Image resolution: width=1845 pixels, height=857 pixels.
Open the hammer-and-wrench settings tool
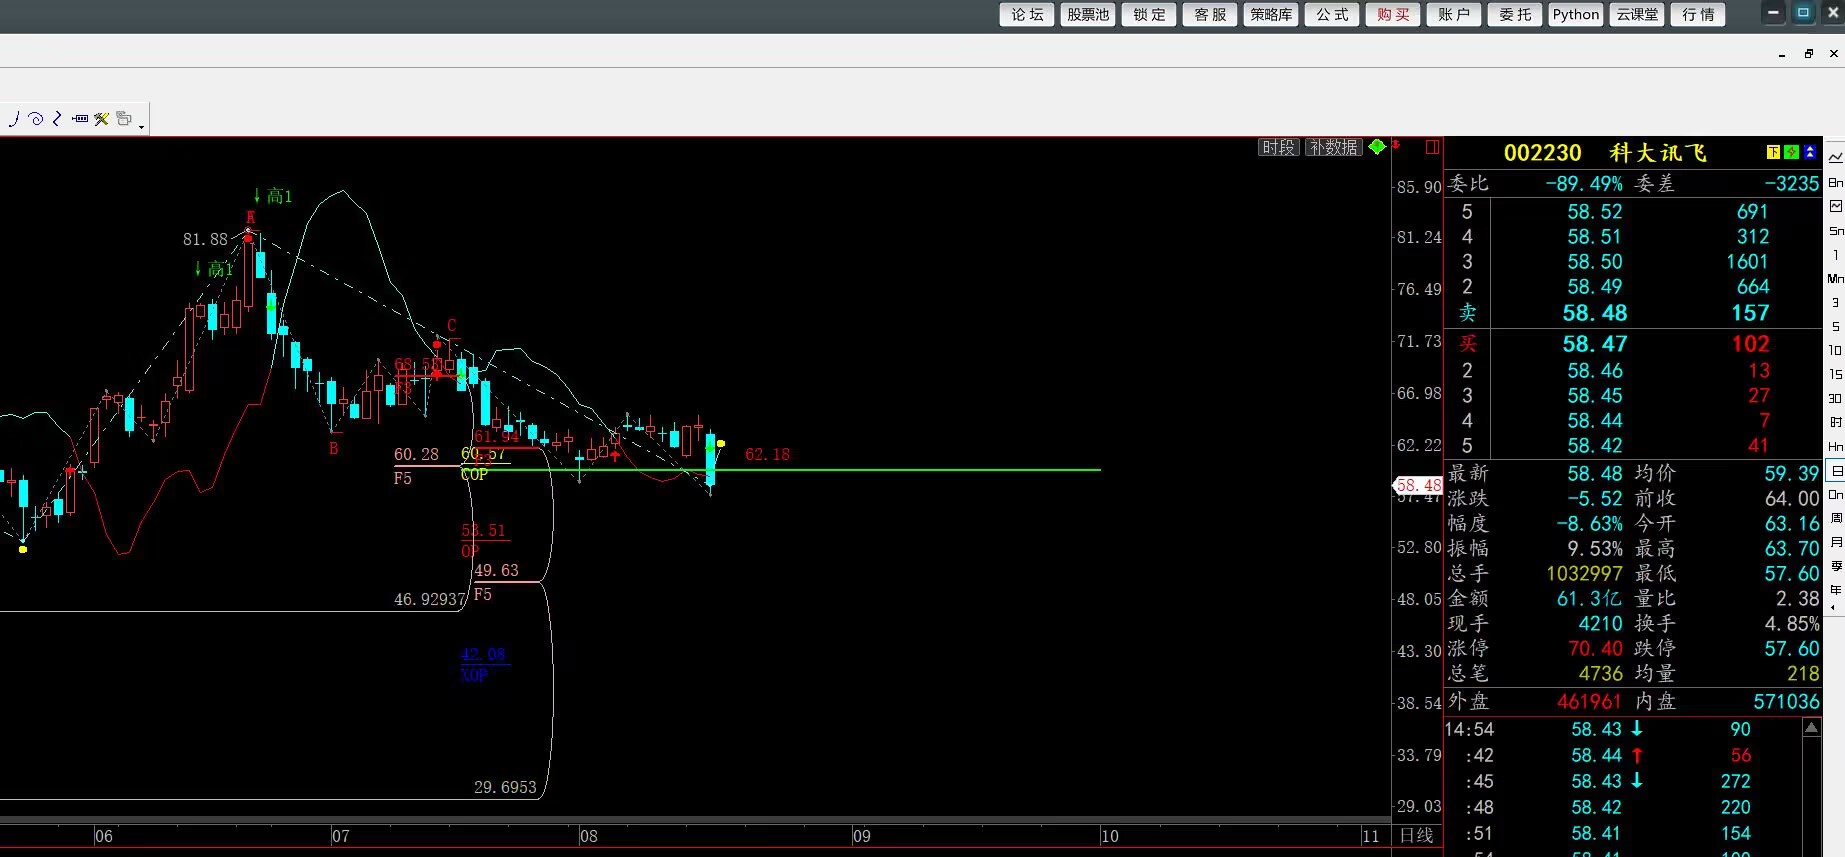(101, 119)
